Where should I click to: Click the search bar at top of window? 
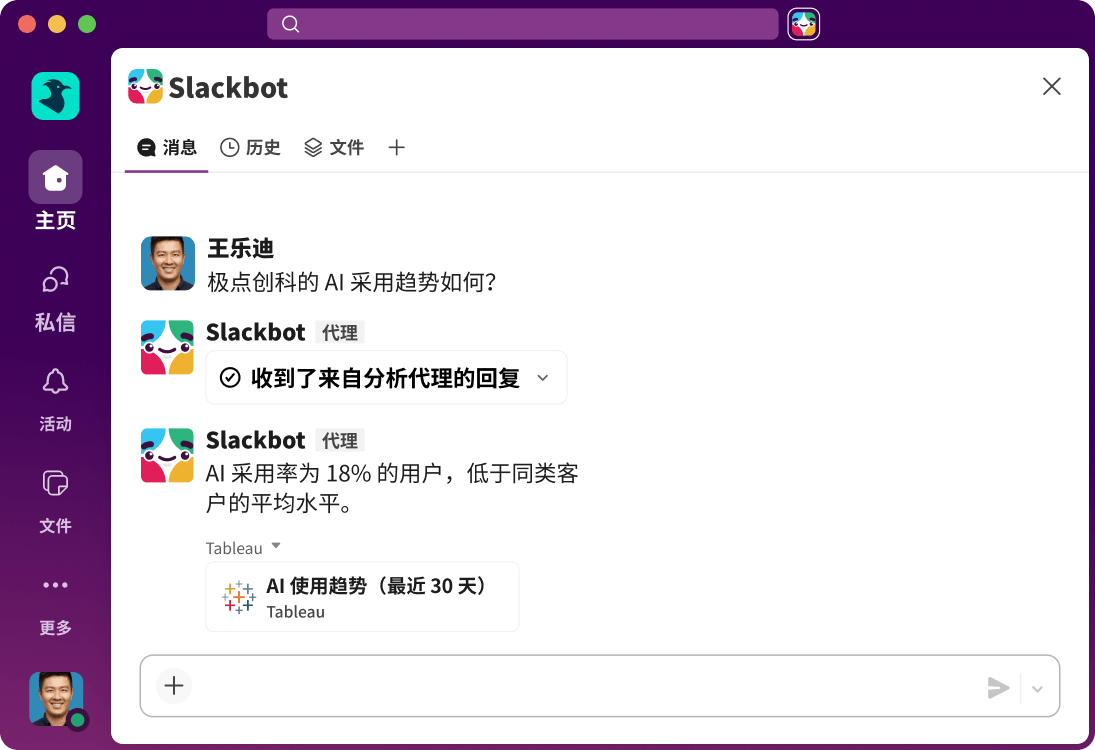click(522, 23)
